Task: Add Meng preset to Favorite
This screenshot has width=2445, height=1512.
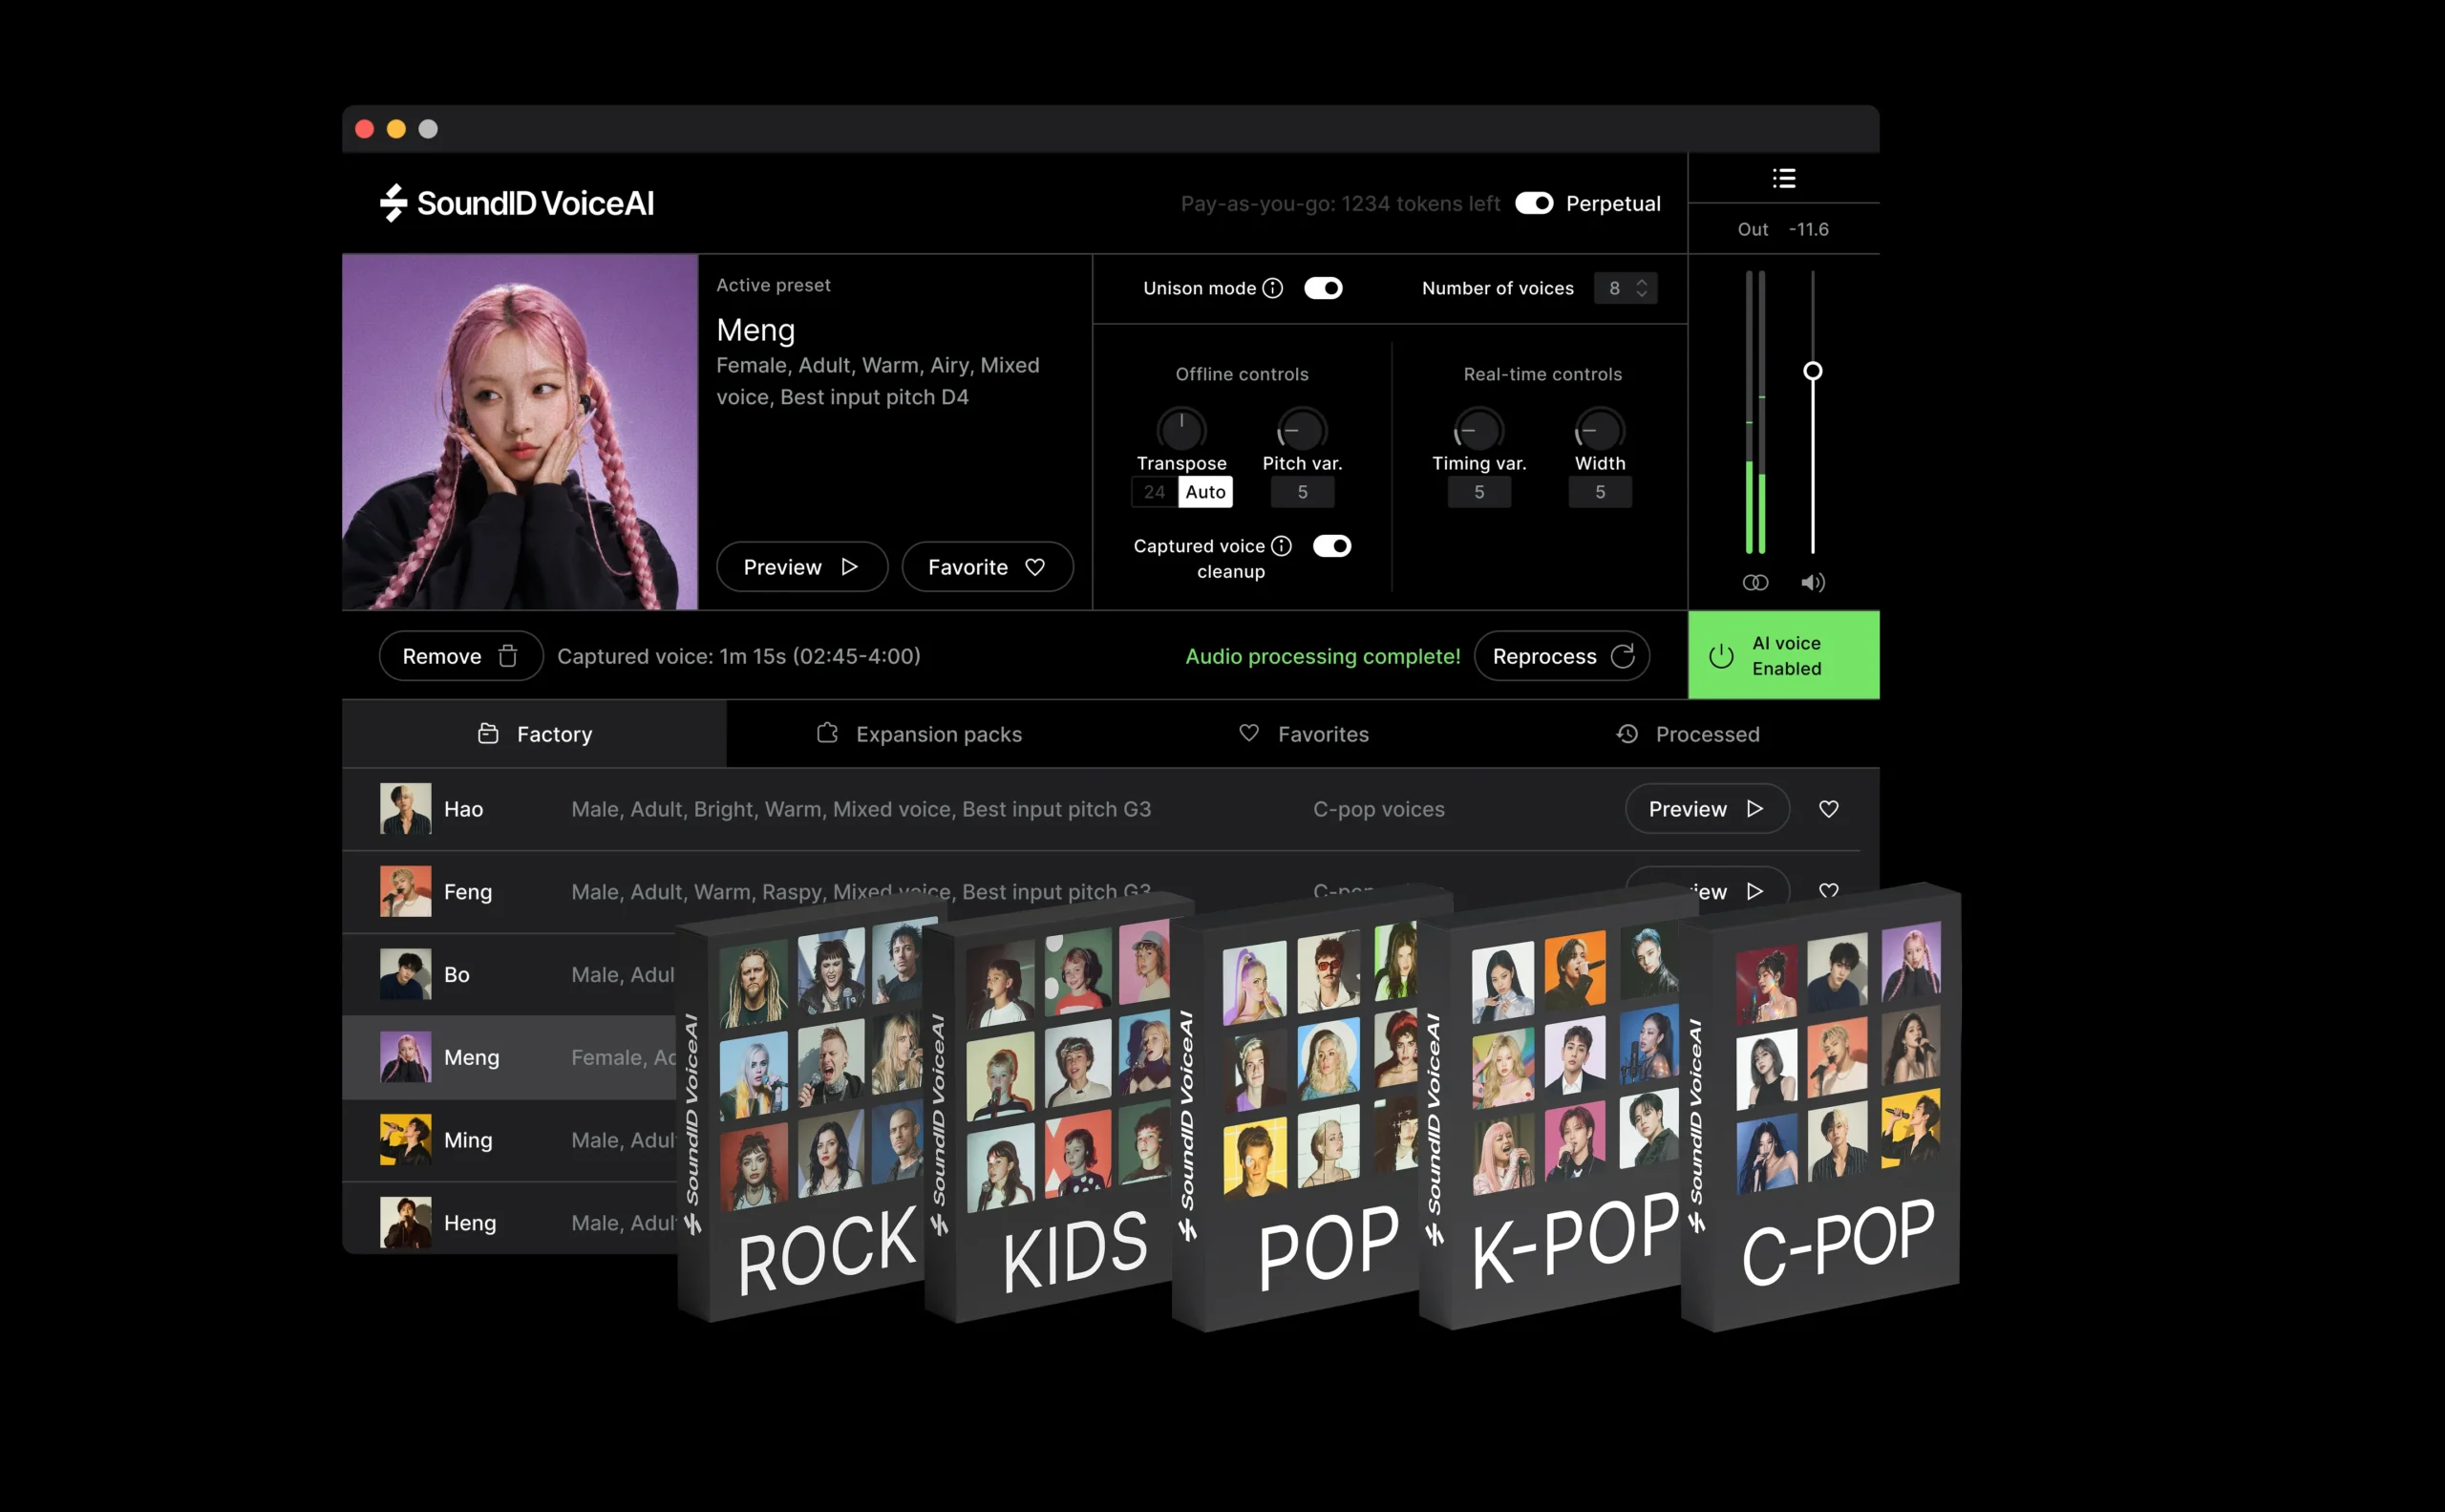Action: coord(988,567)
